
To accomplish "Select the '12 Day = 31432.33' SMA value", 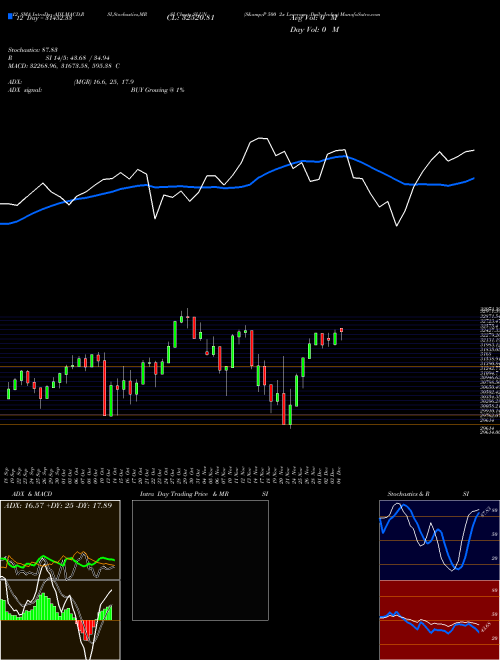I will click(x=44, y=19).
